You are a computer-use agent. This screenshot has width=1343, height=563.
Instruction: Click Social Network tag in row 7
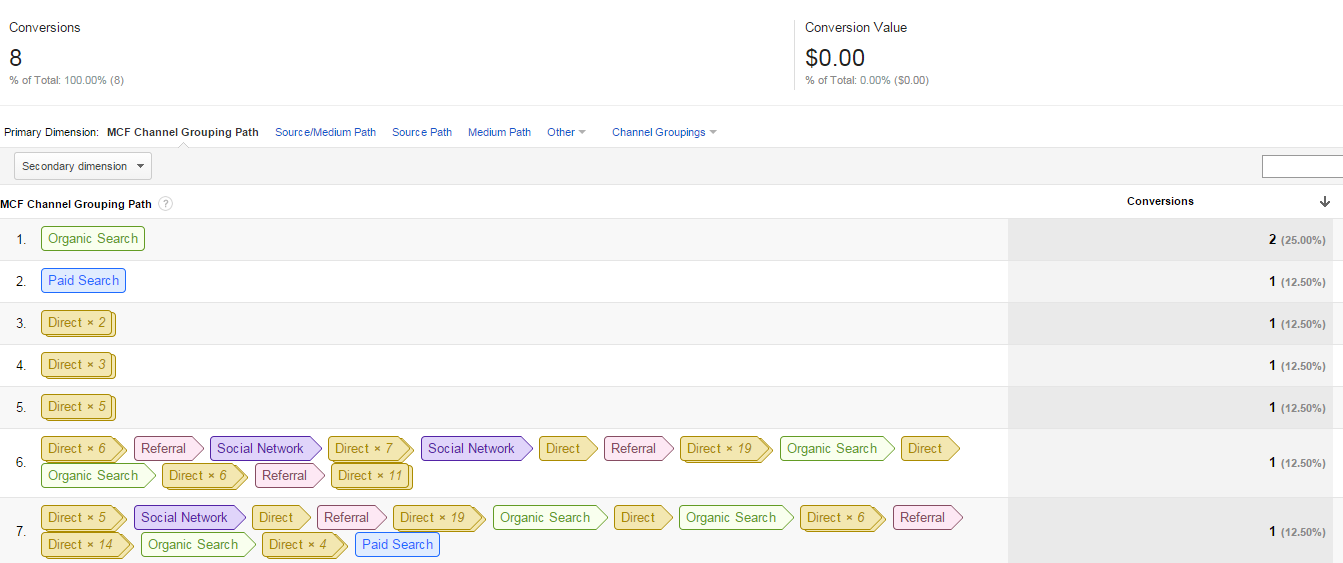(x=190, y=518)
